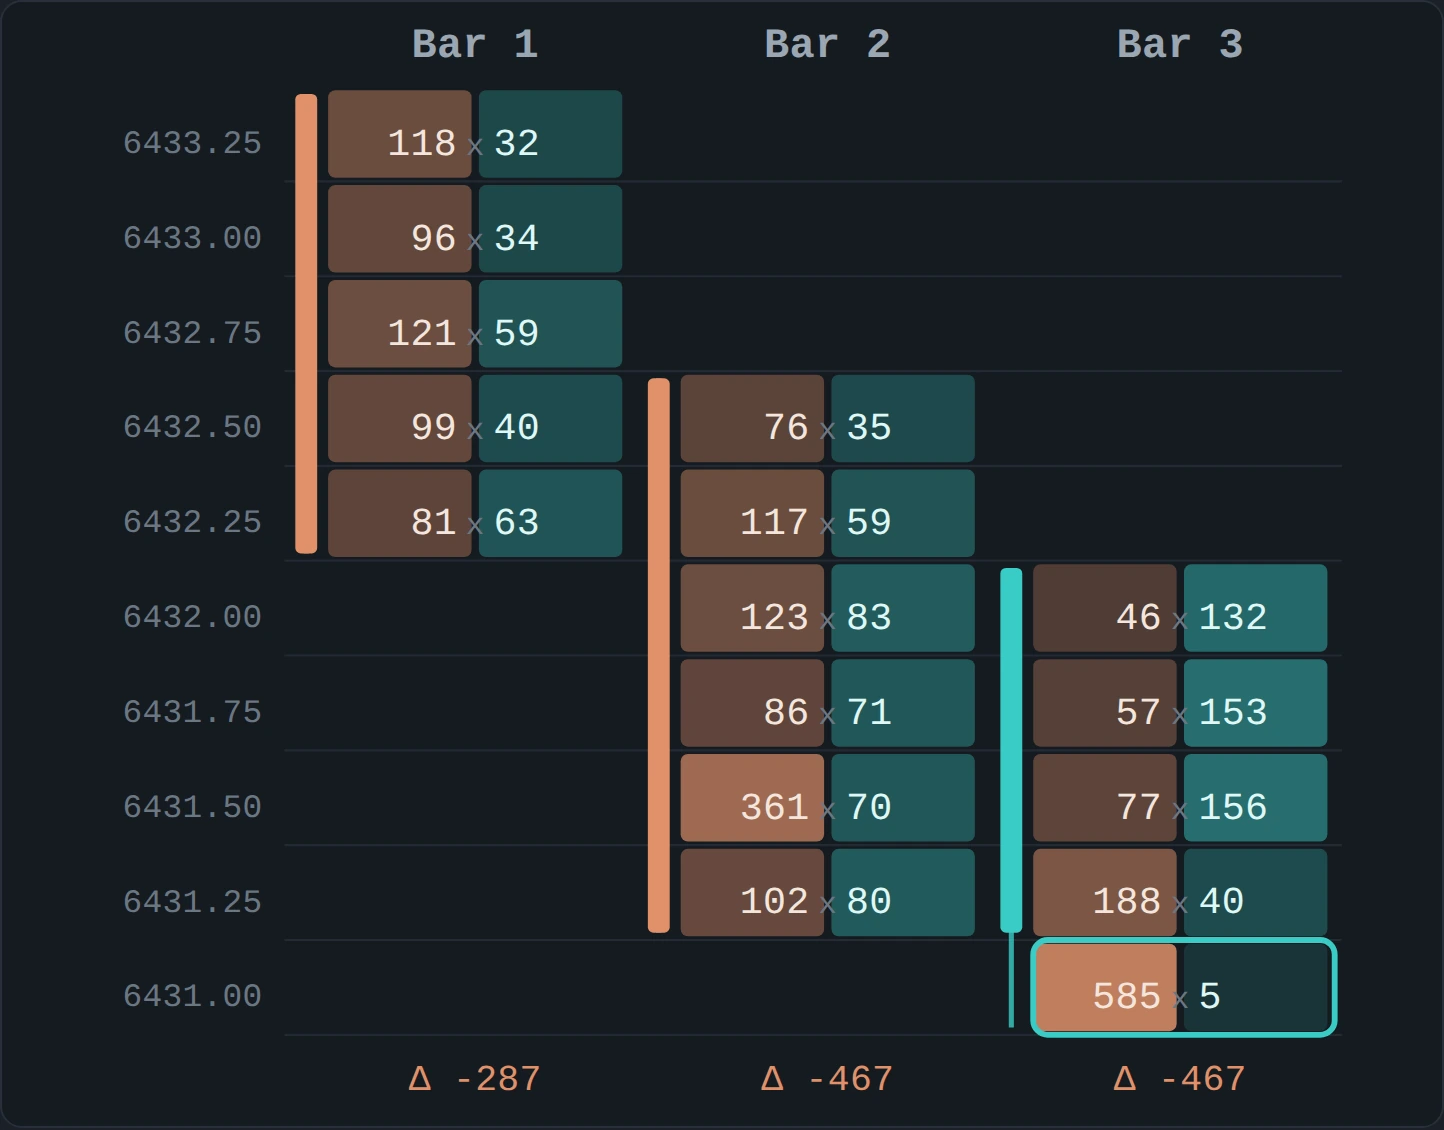Click ask cell 80 in Bar 2
1444x1130 pixels.
[903, 893]
